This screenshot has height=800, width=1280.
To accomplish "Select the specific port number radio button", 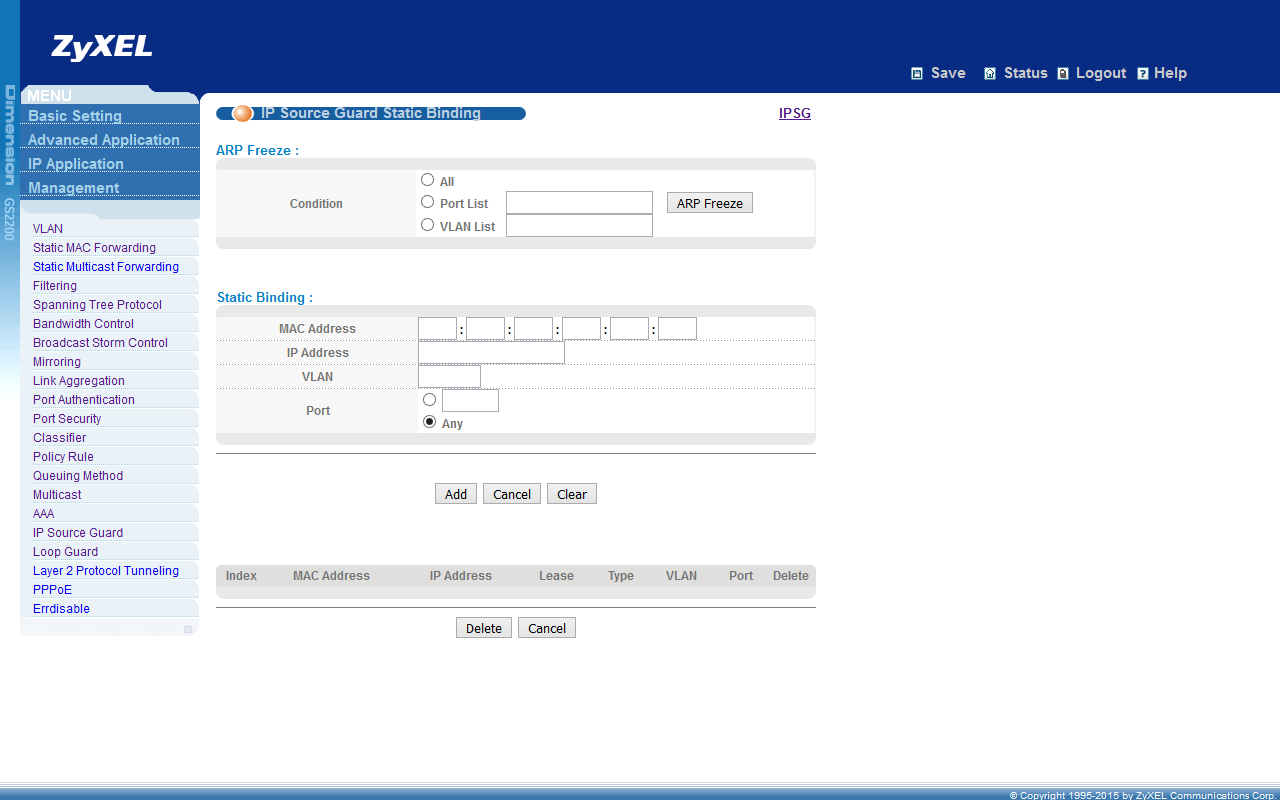I will [430, 400].
